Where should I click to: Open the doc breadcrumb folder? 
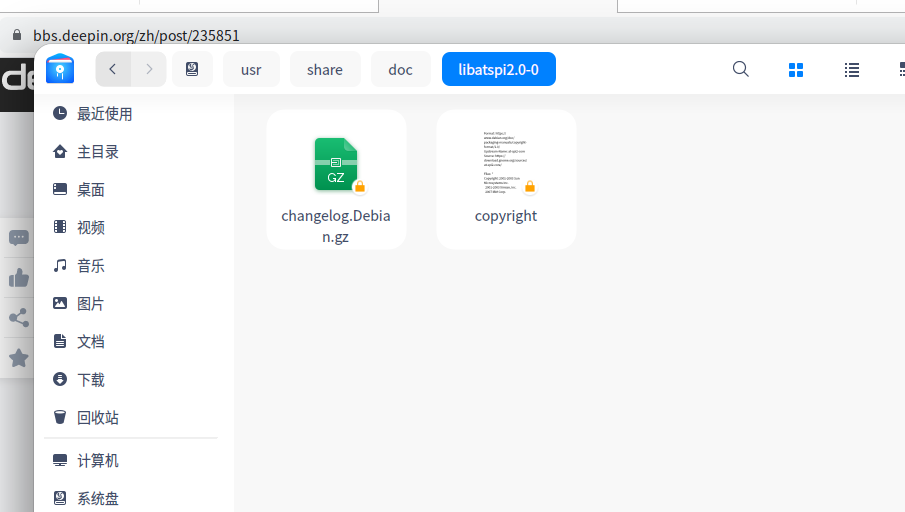pos(401,69)
